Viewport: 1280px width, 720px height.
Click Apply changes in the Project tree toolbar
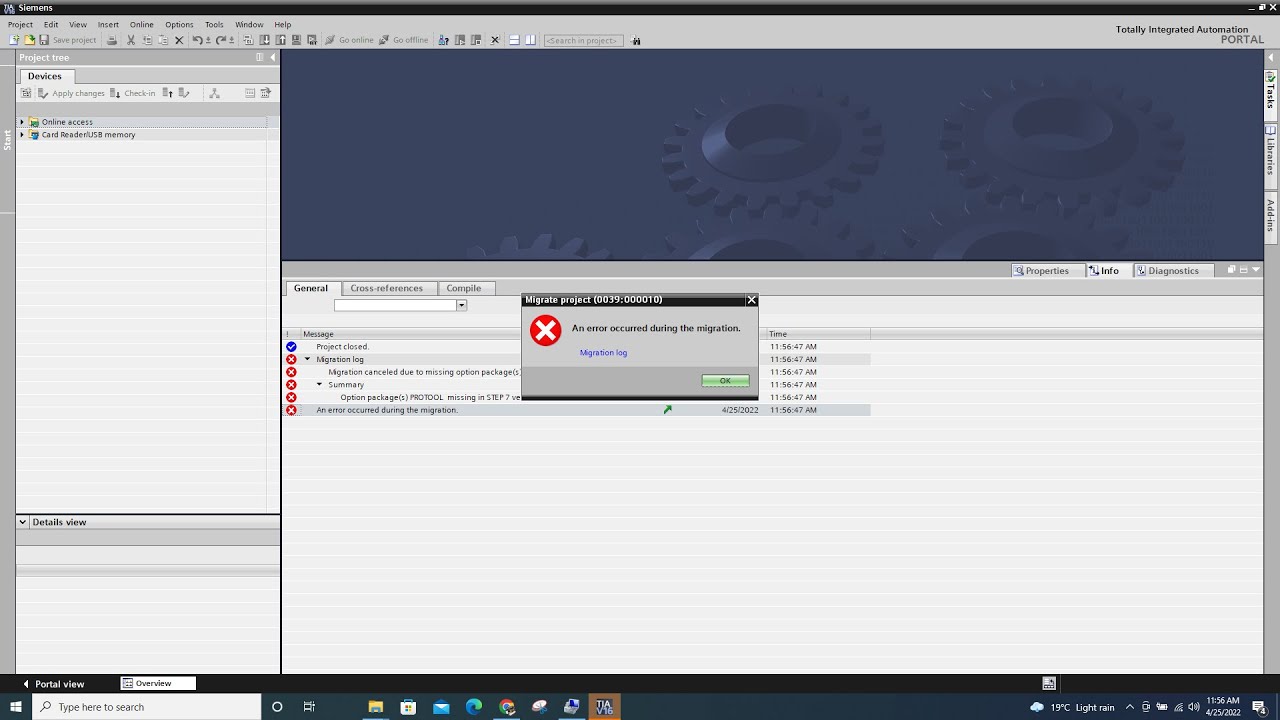coord(71,93)
